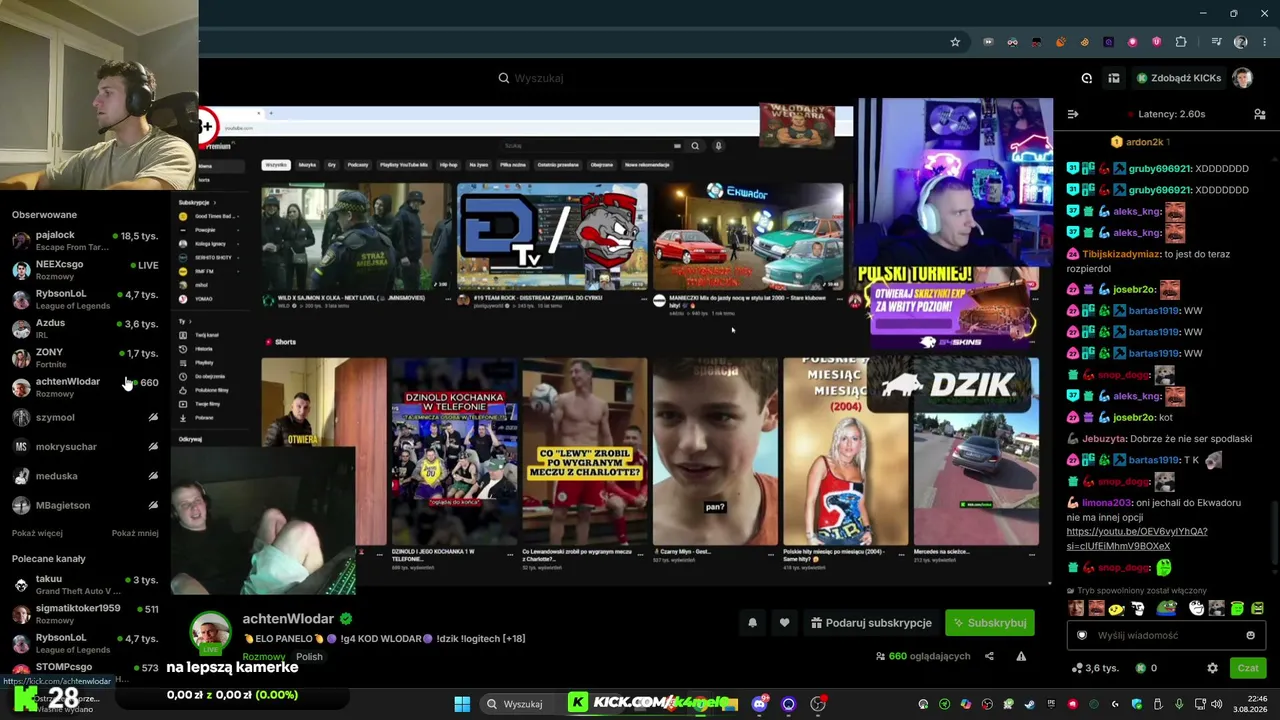The image size is (1280, 720).
Task: Open chat settings gear
Action: pos(1212,668)
